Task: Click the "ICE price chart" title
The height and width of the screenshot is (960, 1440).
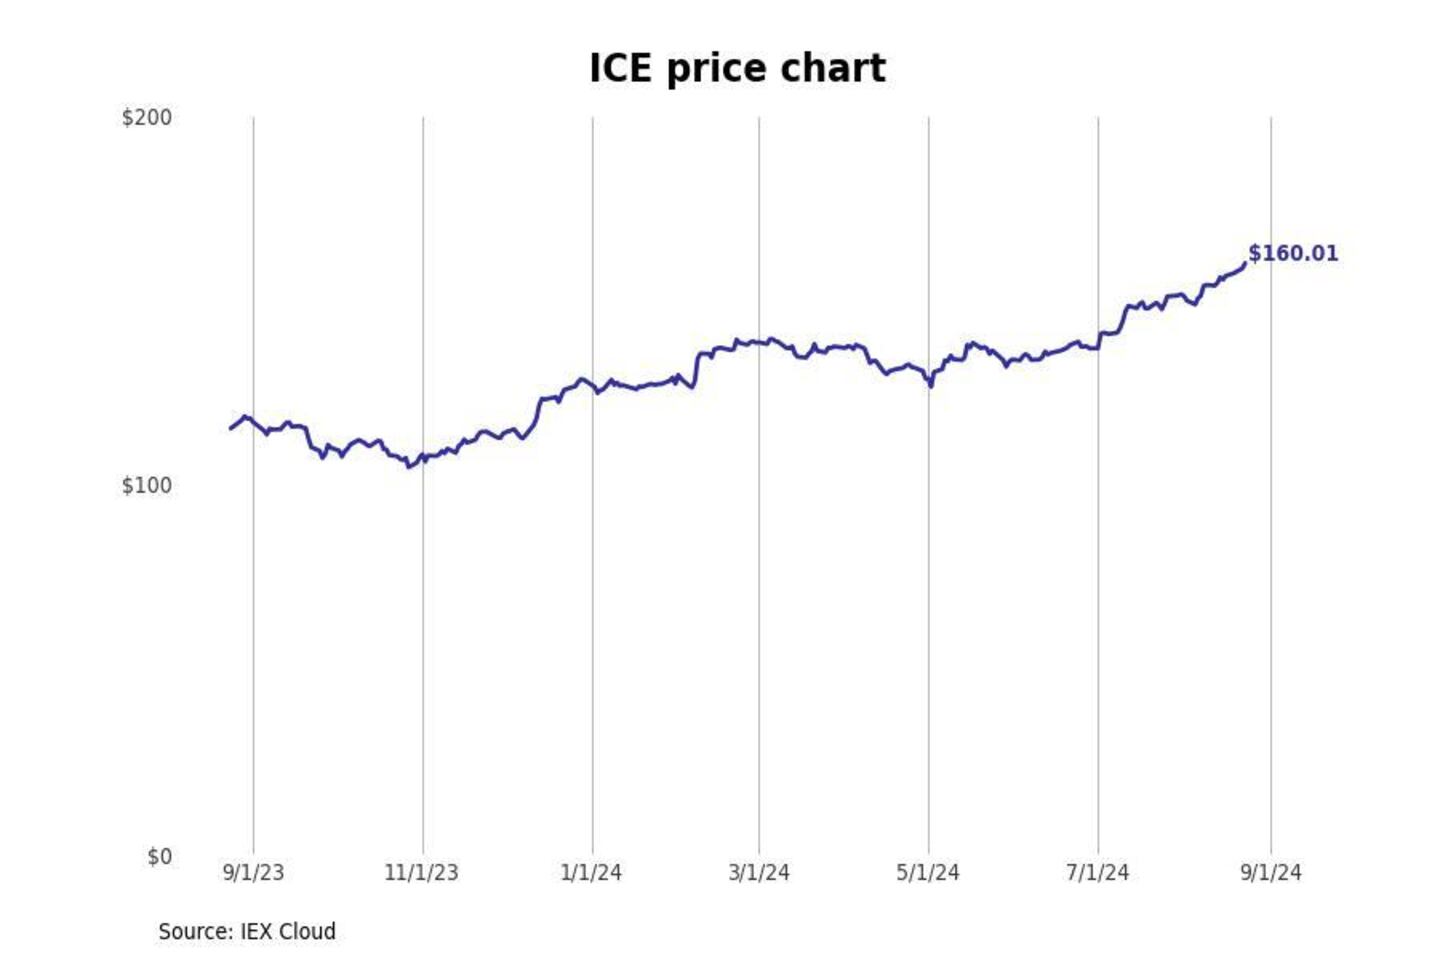Action: pyautogui.click(x=737, y=69)
